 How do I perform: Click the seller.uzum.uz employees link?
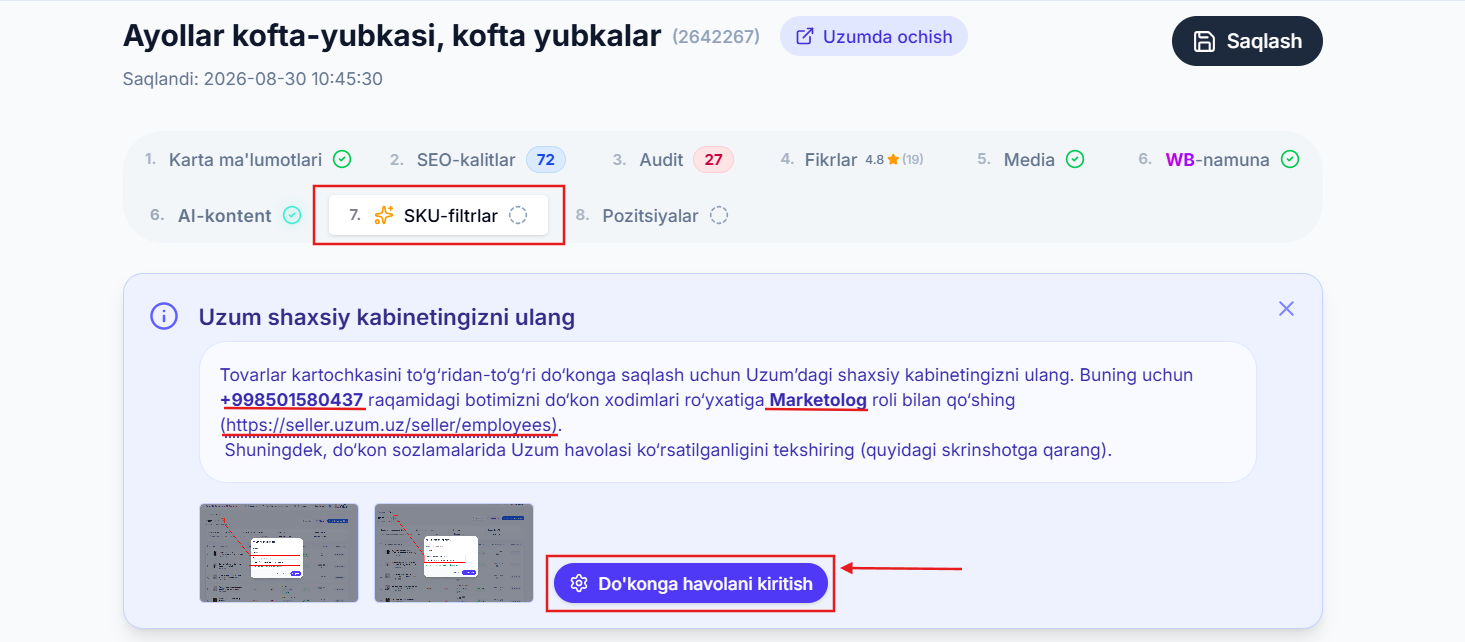391,425
